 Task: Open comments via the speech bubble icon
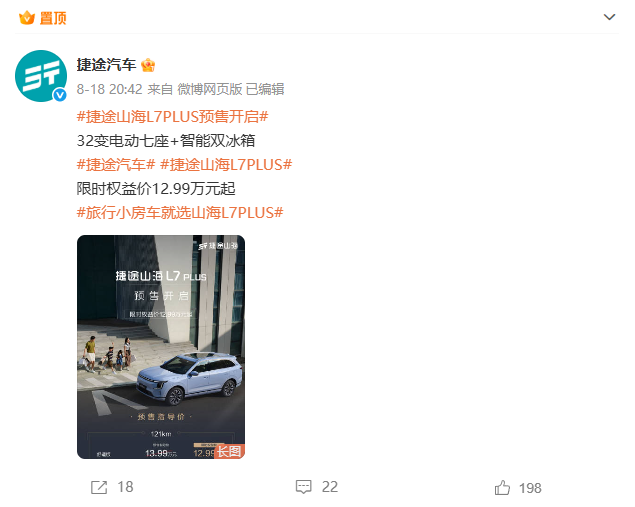click(303, 487)
